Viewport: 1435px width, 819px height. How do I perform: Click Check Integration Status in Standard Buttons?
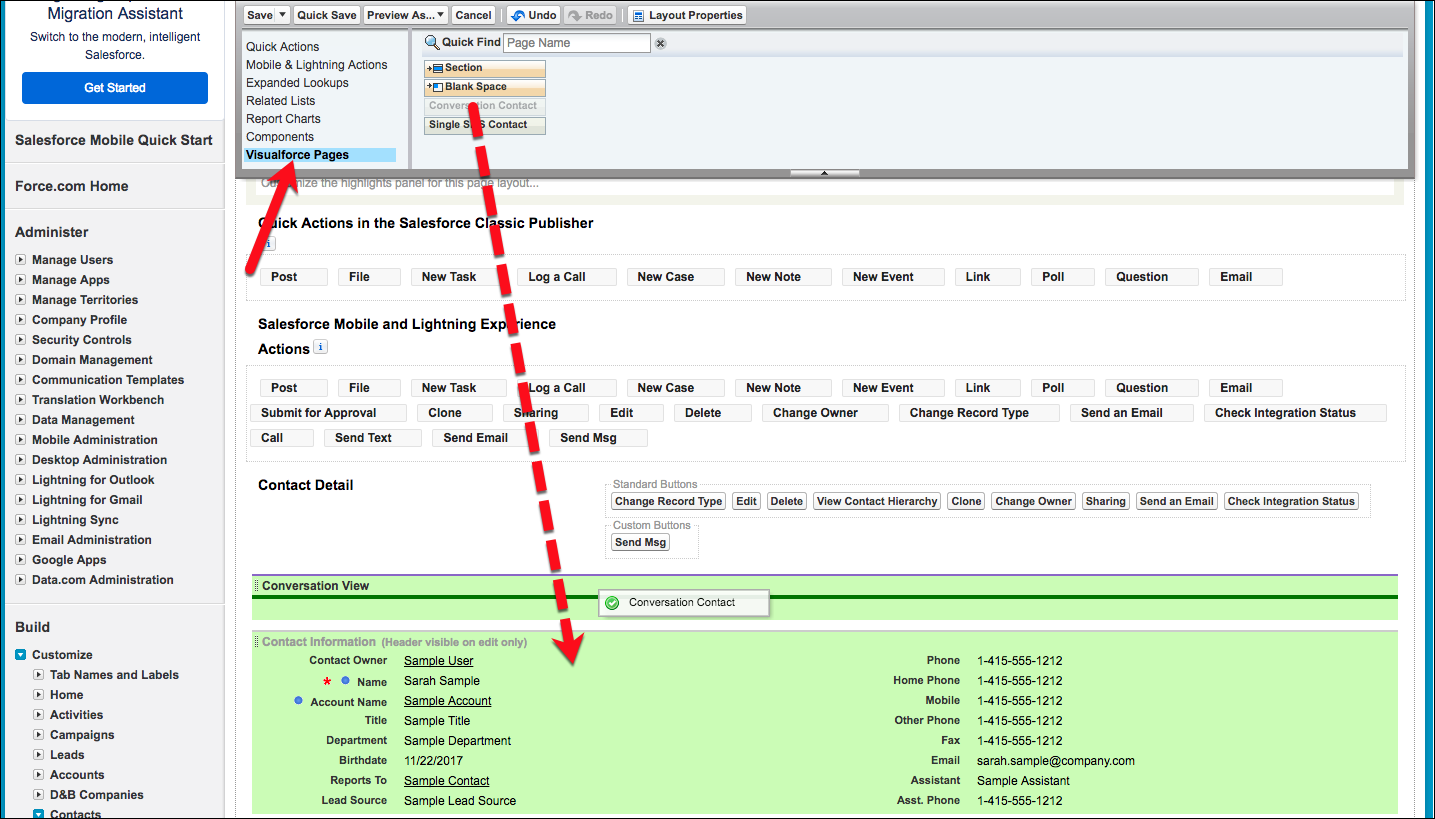pos(1291,501)
